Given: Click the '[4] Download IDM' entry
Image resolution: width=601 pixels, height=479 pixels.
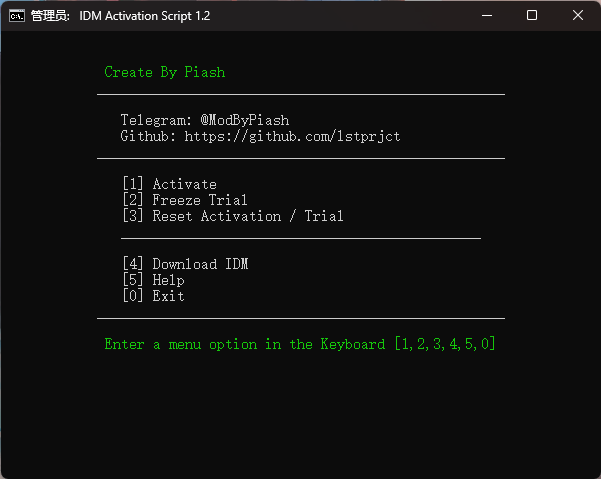Looking at the screenshot, I should tap(185, 264).
